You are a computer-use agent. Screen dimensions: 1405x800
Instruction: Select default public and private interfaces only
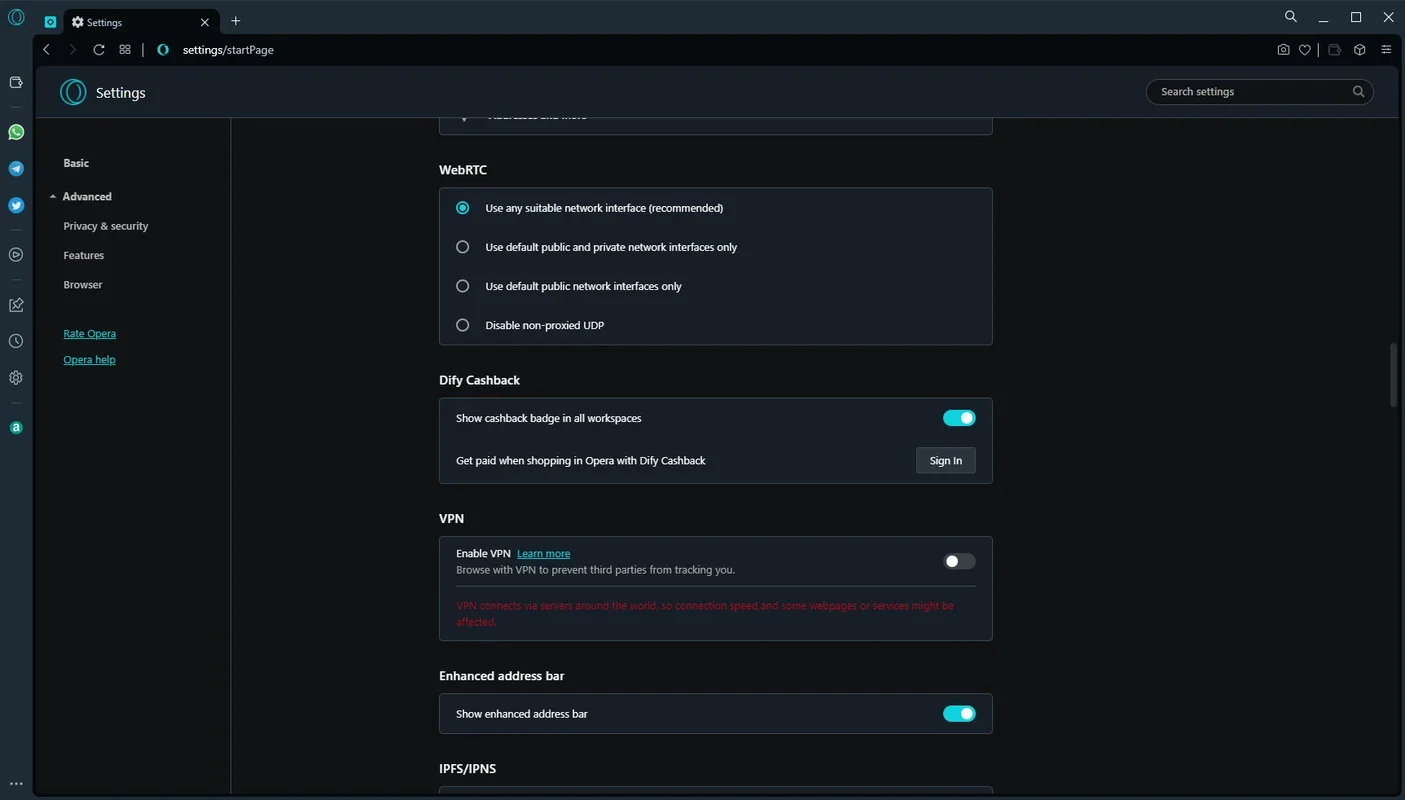coord(462,247)
